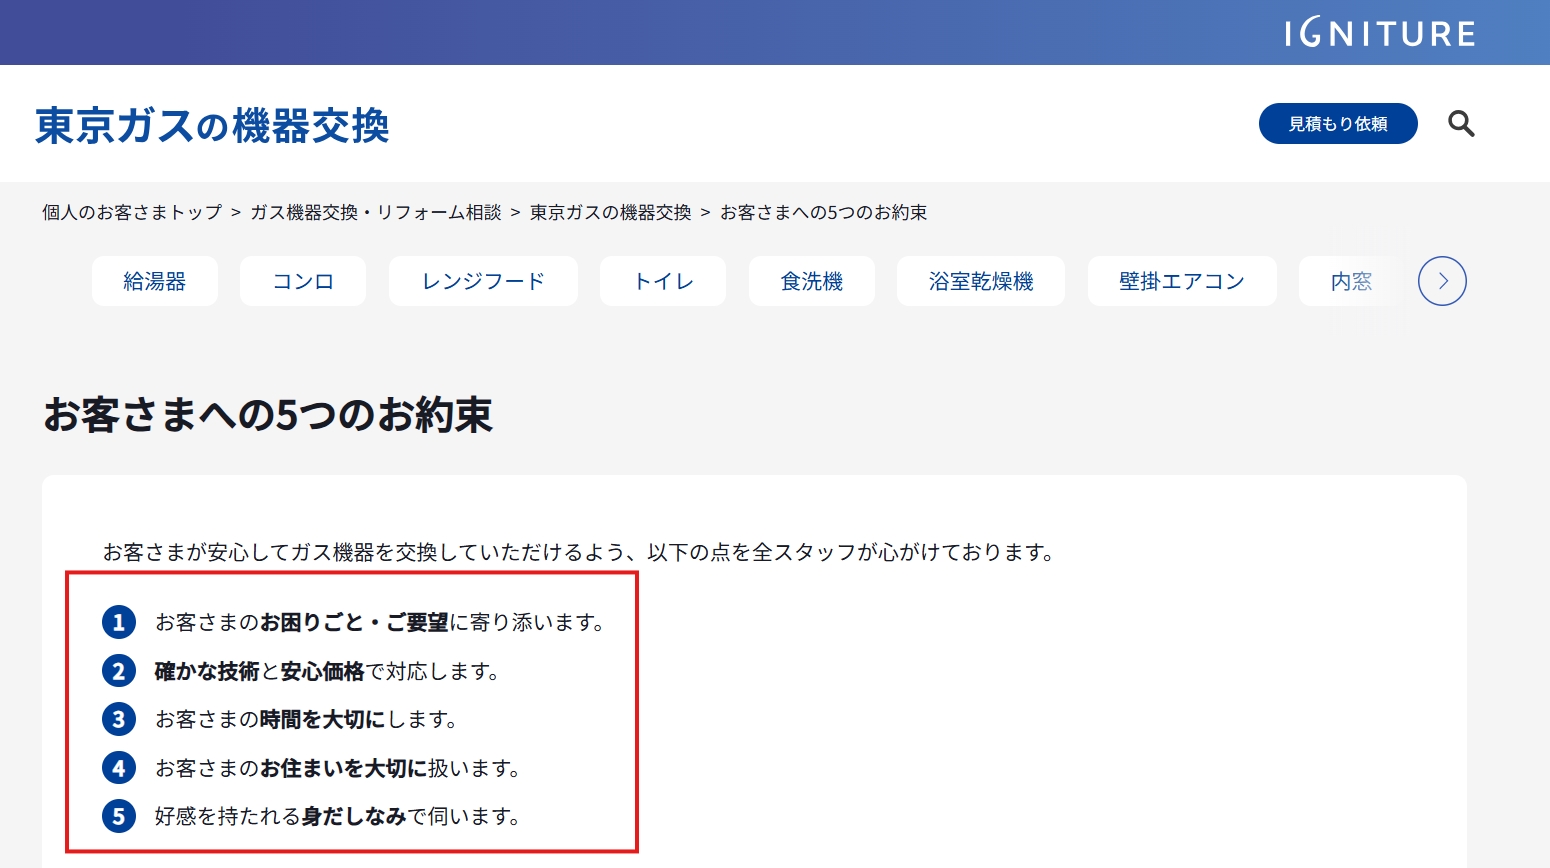Click the 東京ガスの機器交換 site title
1550x868 pixels.
[212, 126]
